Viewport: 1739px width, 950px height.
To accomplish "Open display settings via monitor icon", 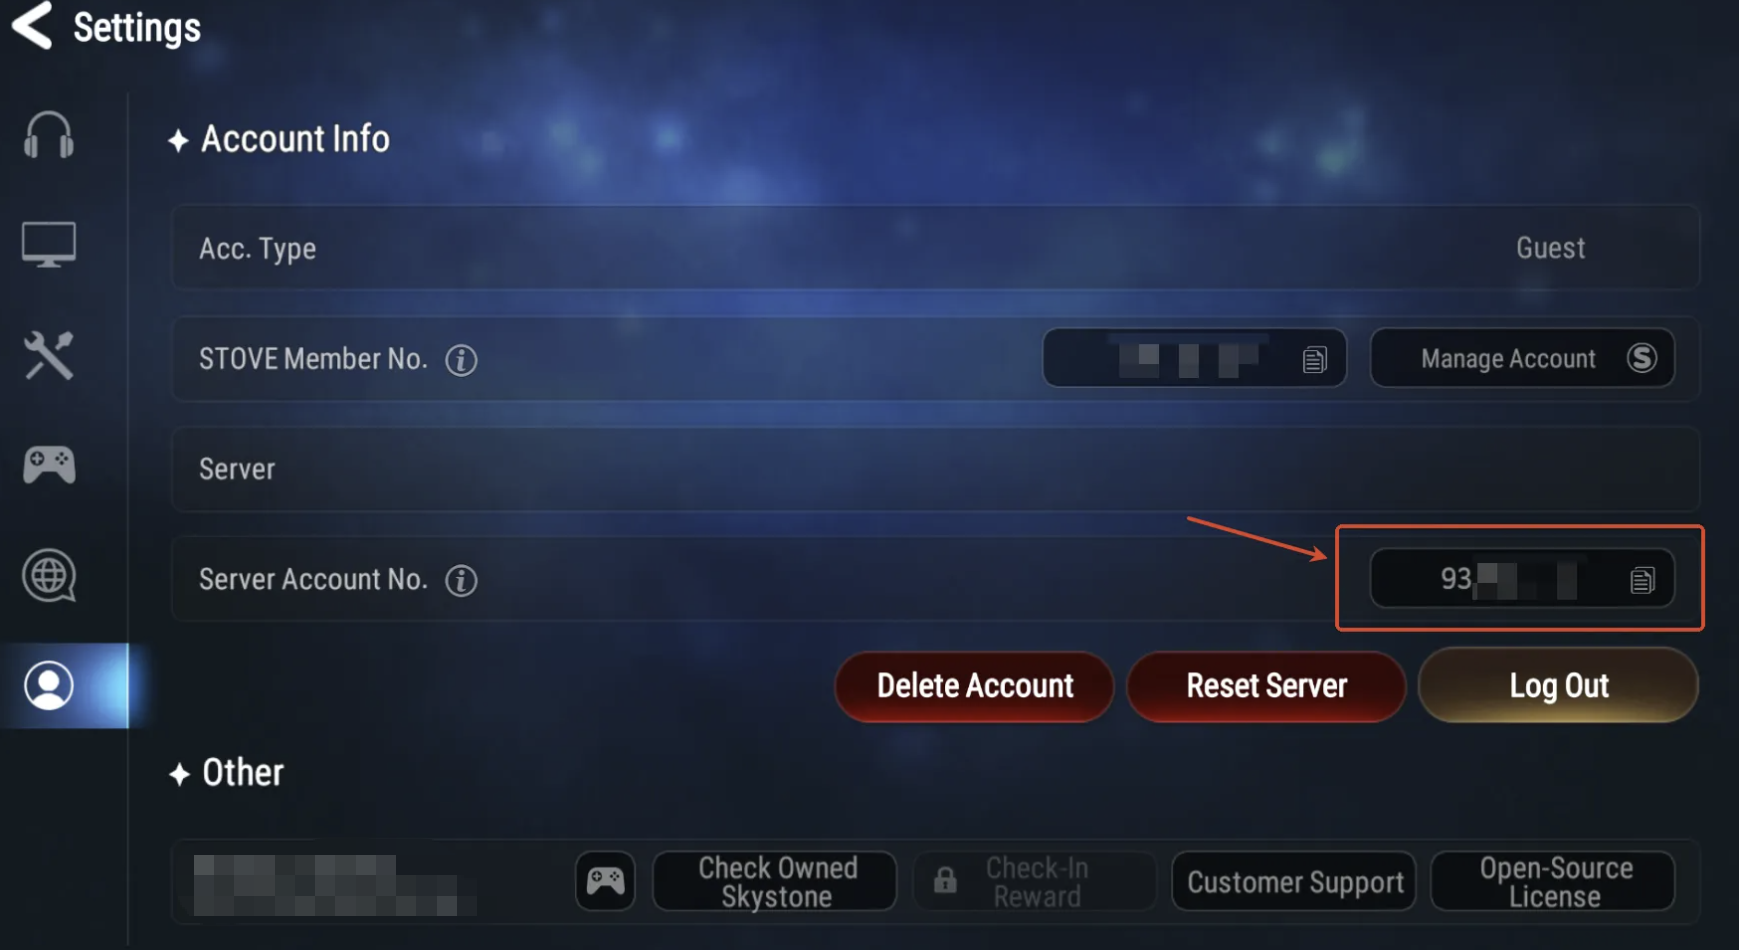I will [48, 245].
